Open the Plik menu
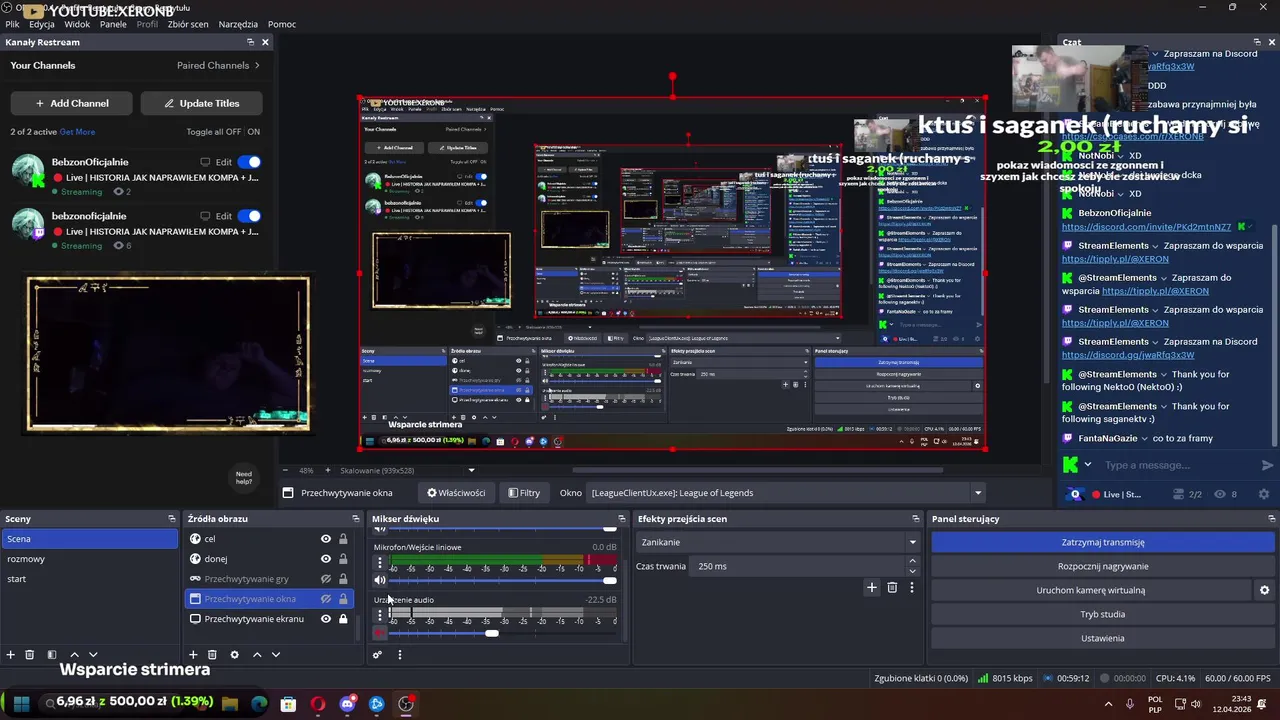 point(12,24)
